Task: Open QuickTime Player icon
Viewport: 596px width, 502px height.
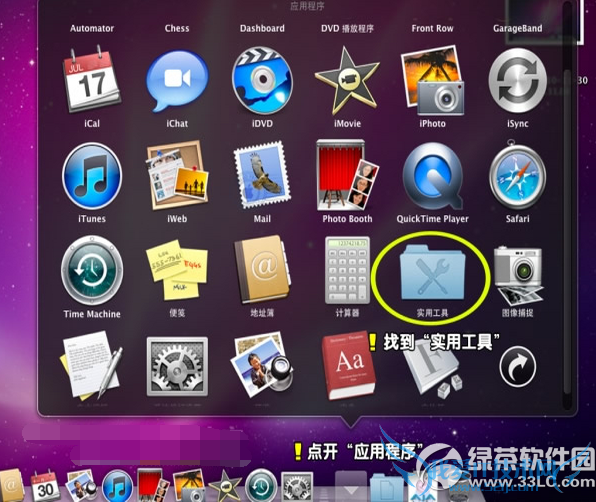Action: click(433, 176)
